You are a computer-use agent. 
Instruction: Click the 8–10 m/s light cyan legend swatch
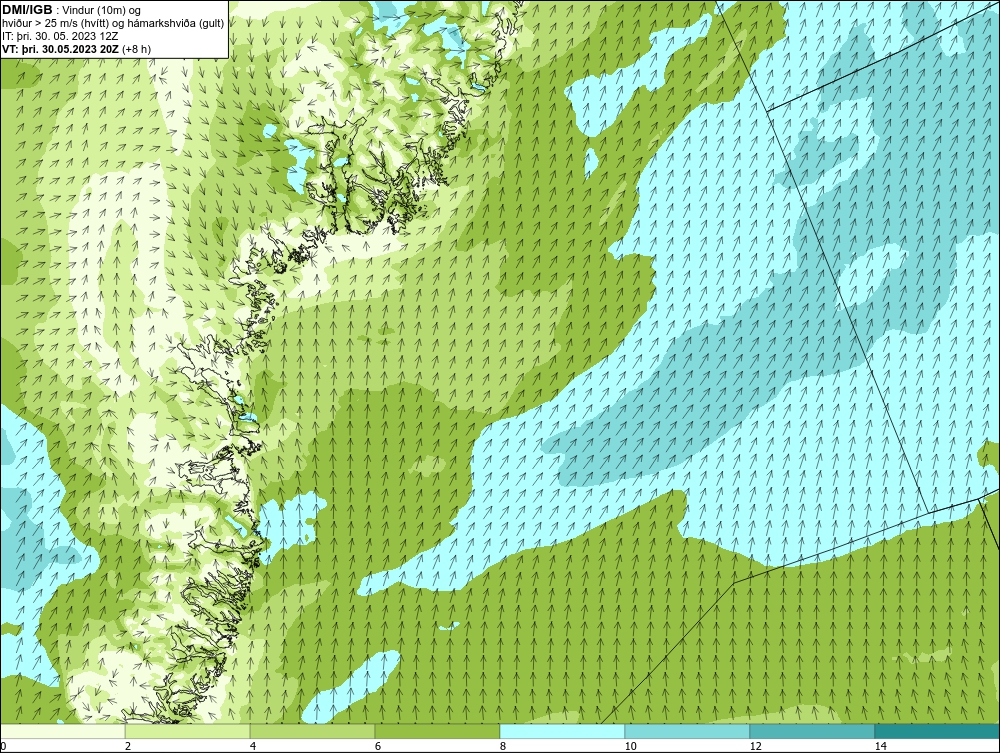562,731
